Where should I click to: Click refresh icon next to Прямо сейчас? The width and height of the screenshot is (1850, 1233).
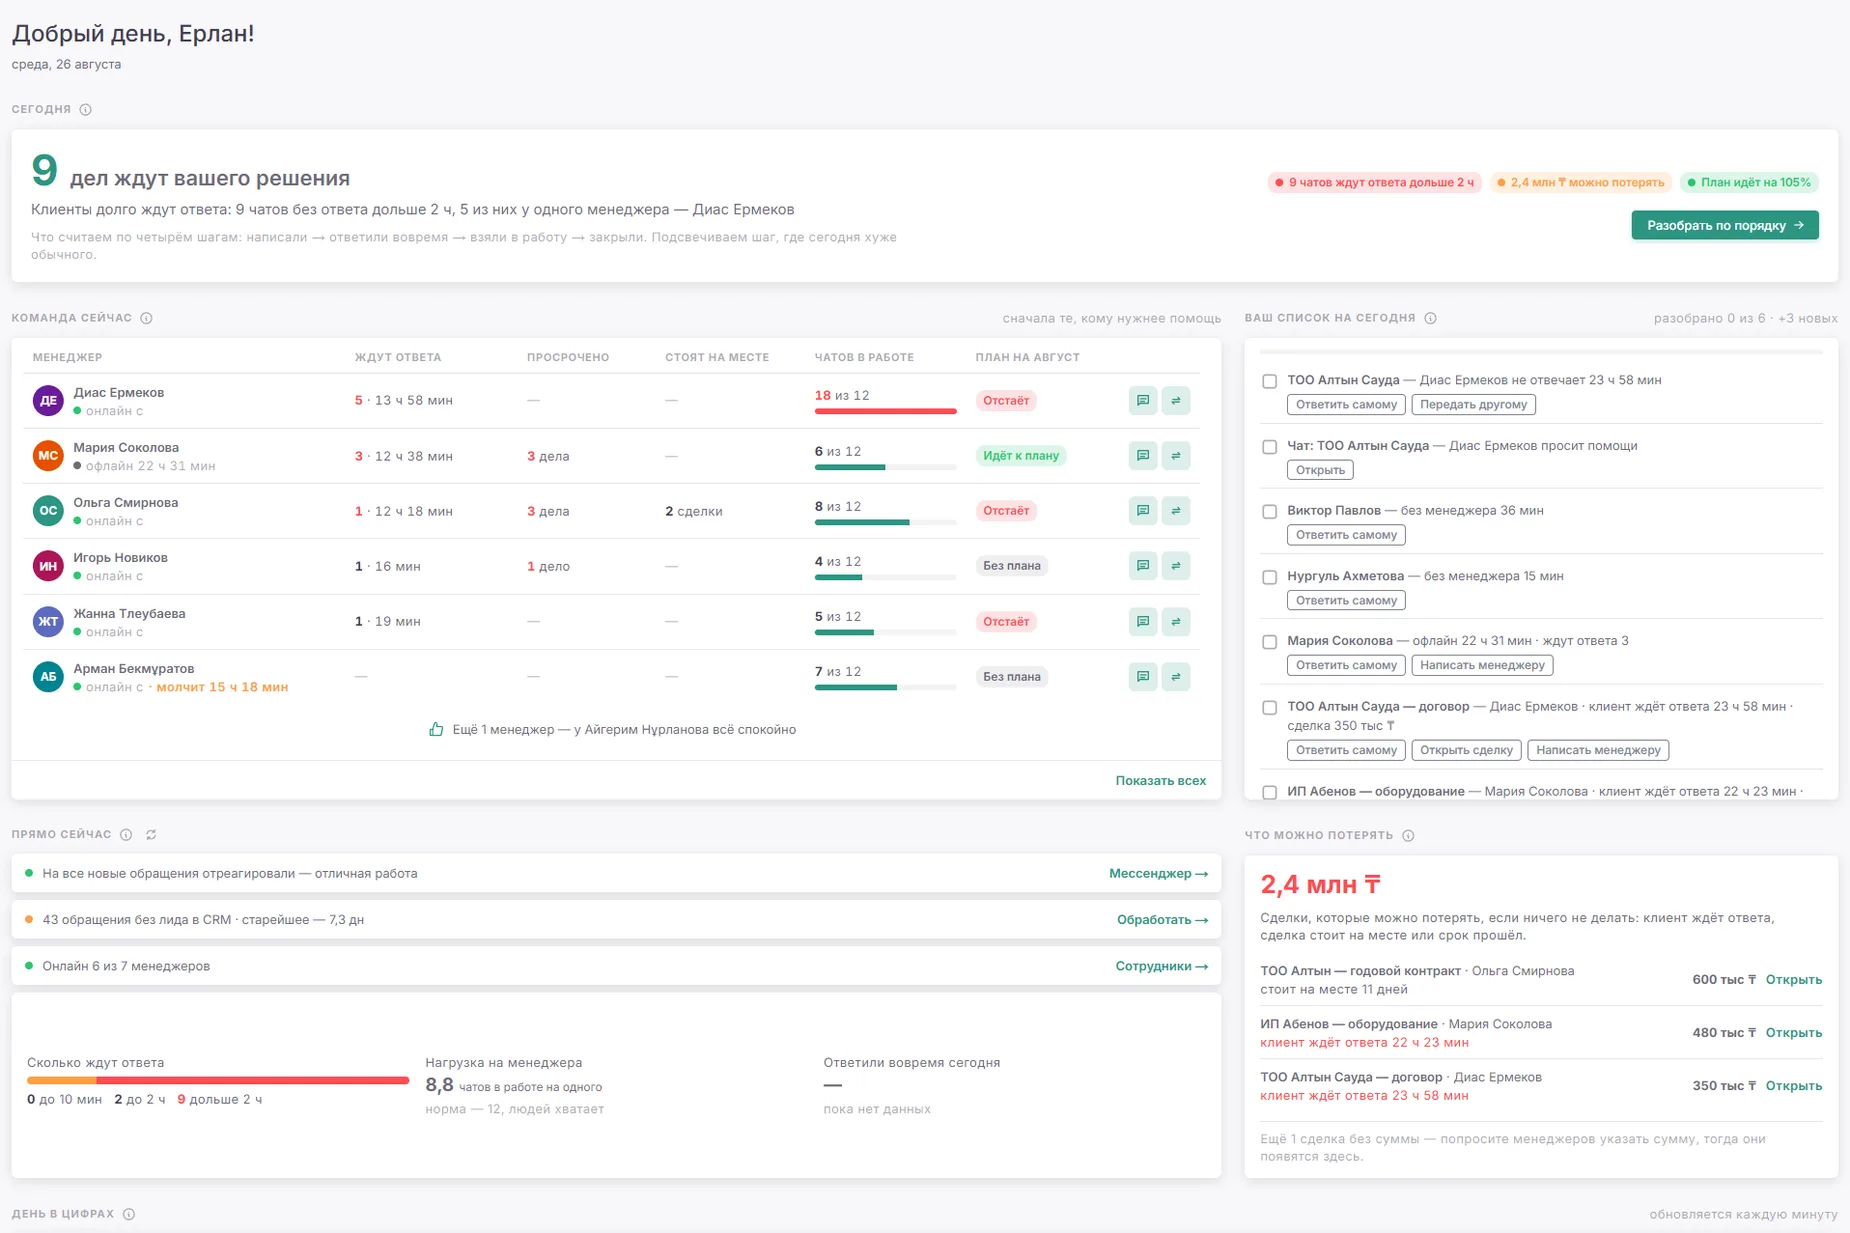151,834
